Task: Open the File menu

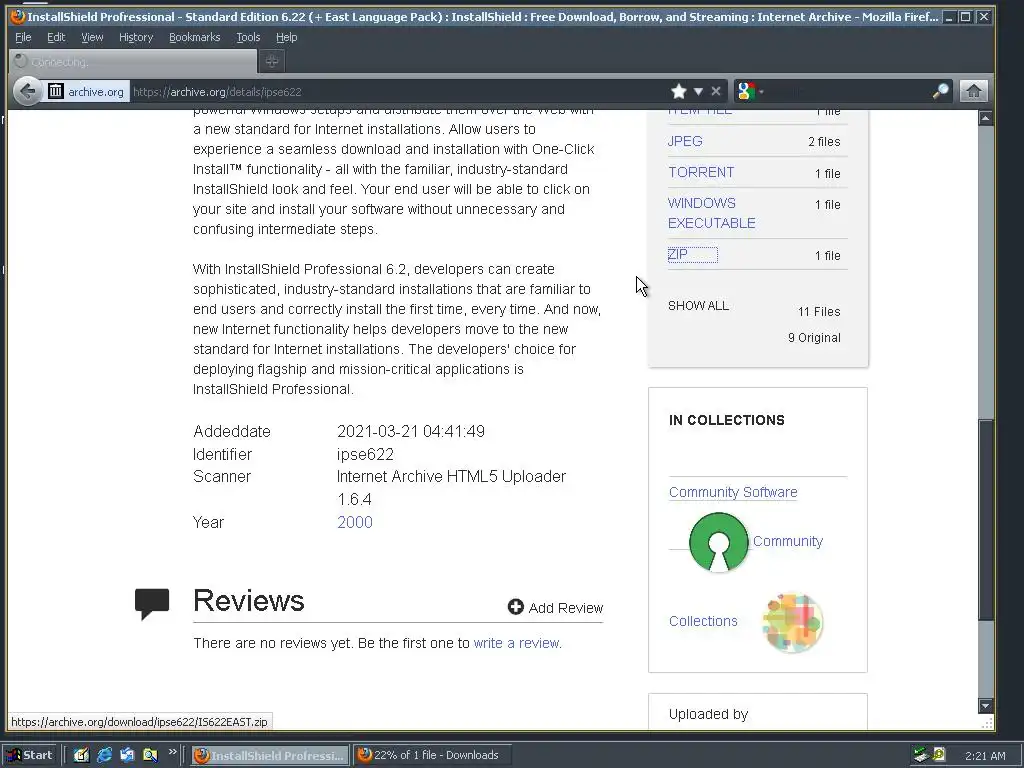Action: point(23,37)
